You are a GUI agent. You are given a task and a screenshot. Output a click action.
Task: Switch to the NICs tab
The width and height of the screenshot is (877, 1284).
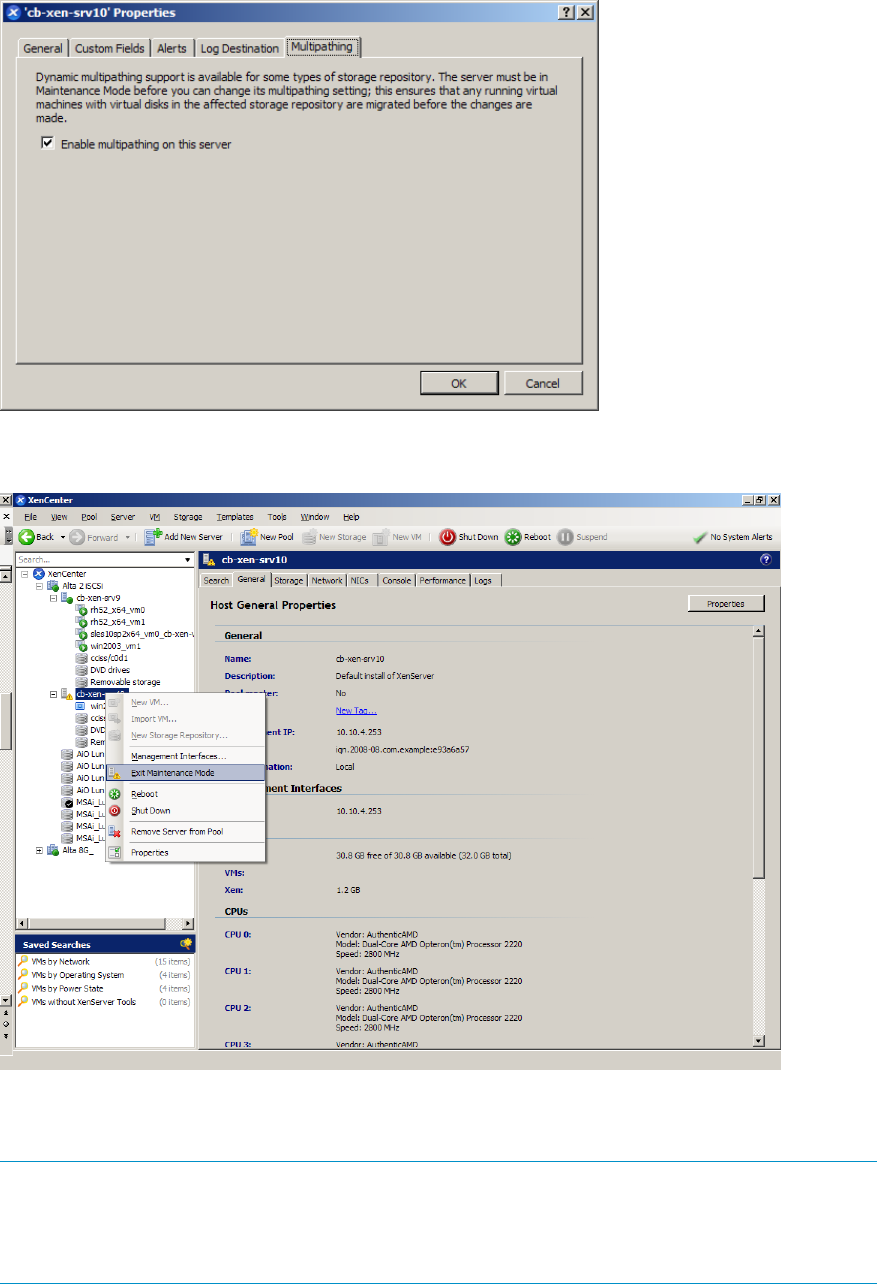(x=361, y=580)
